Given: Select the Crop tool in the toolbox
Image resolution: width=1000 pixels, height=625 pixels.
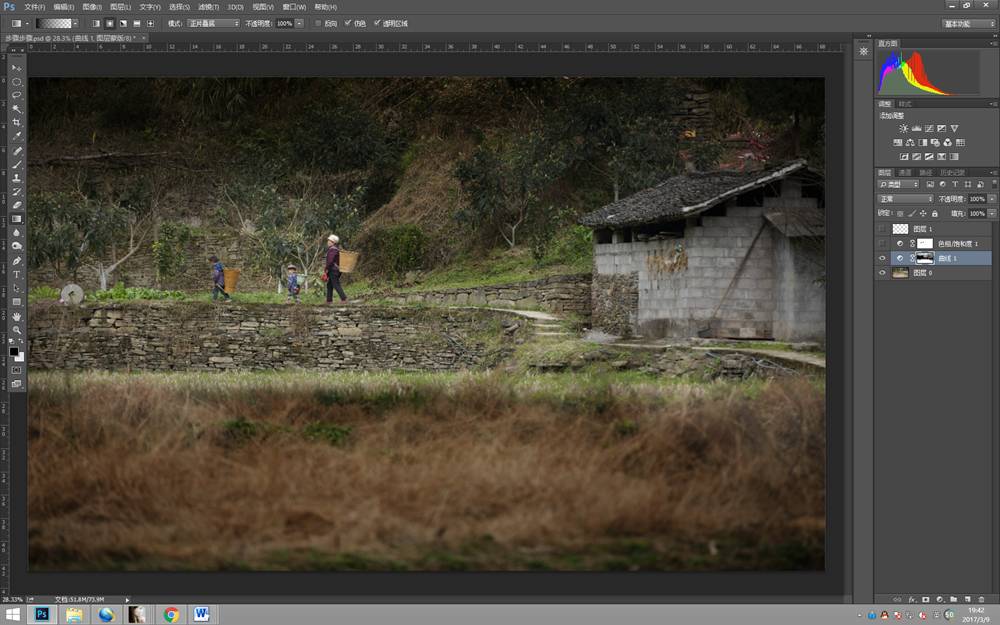Looking at the screenshot, I should 17,122.
